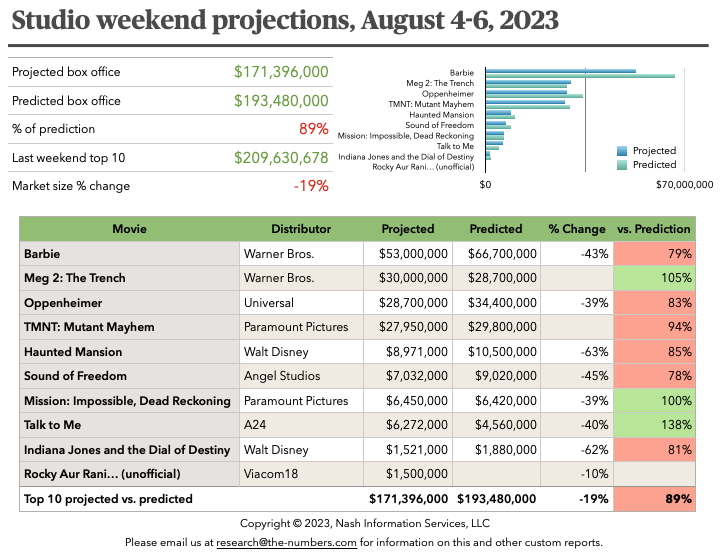Select the Barbie row title cell
The height and width of the screenshot is (560, 720).
[129, 254]
